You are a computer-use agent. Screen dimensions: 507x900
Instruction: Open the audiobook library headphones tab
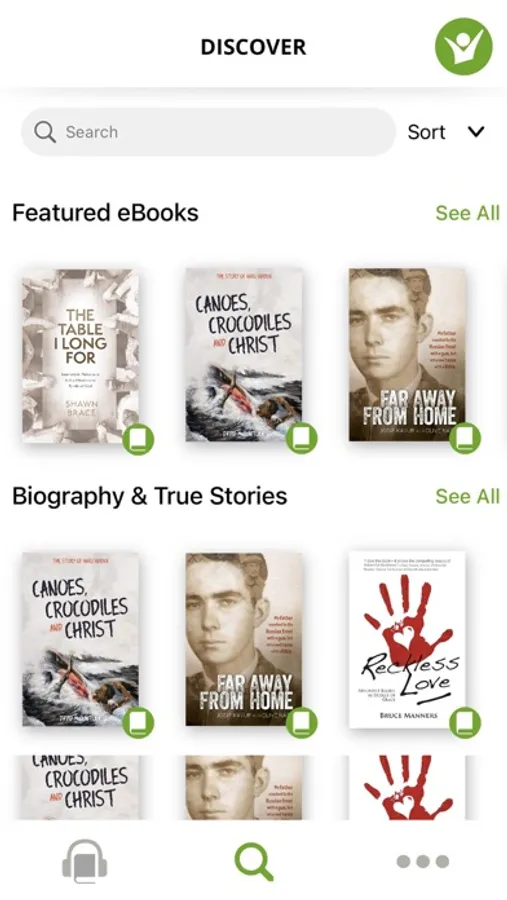(x=84, y=861)
